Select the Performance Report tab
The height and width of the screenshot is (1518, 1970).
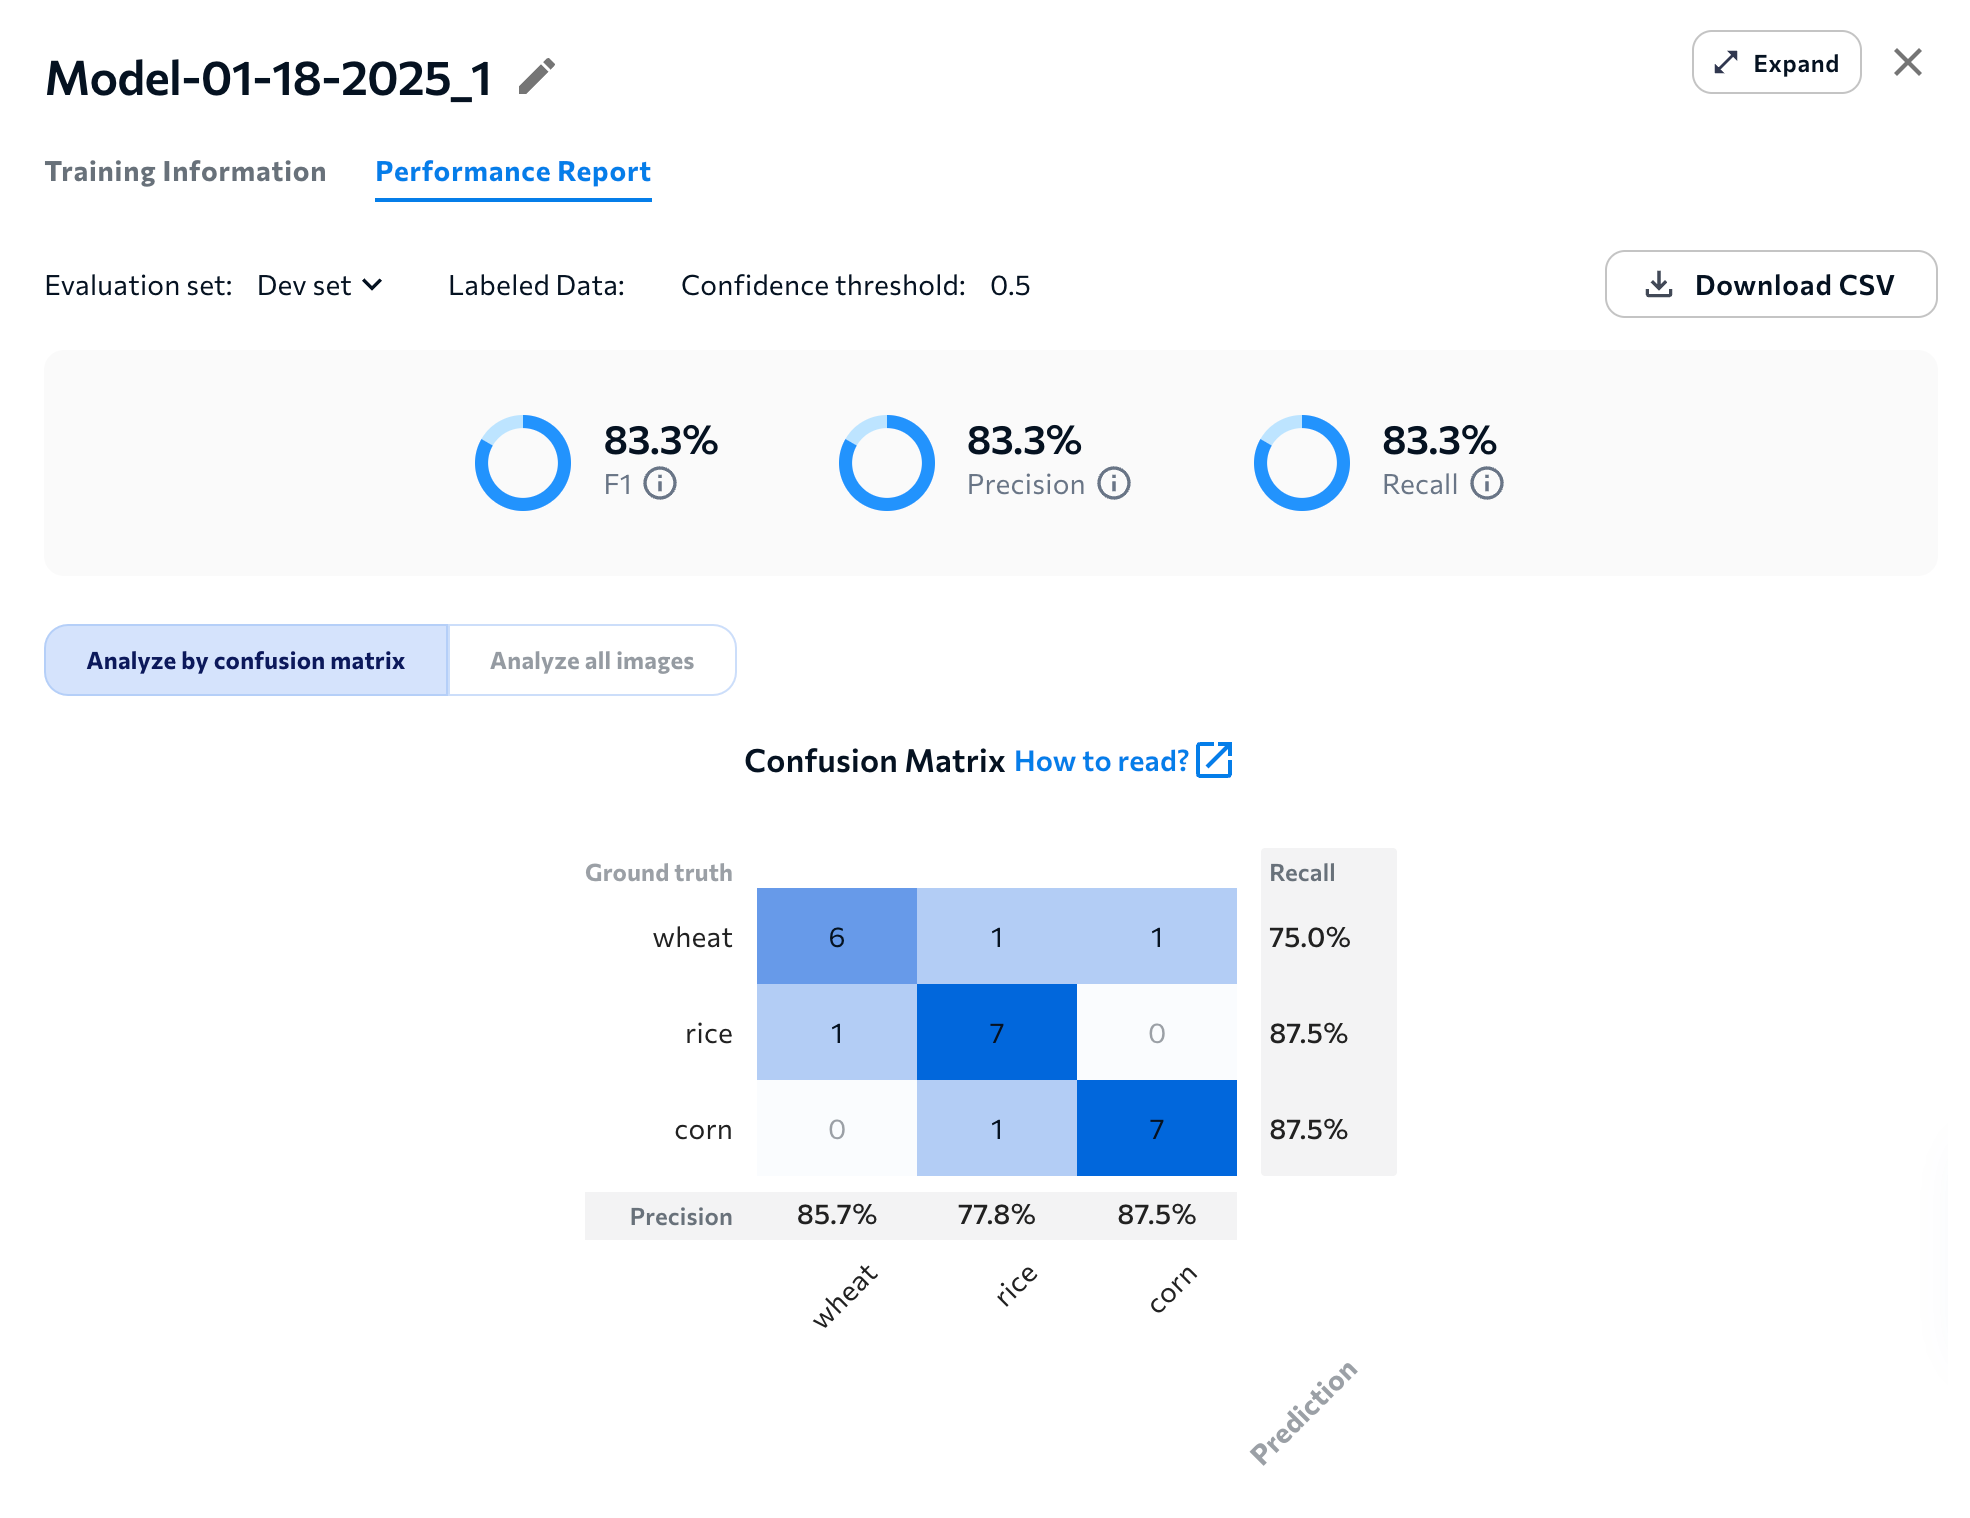513,172
